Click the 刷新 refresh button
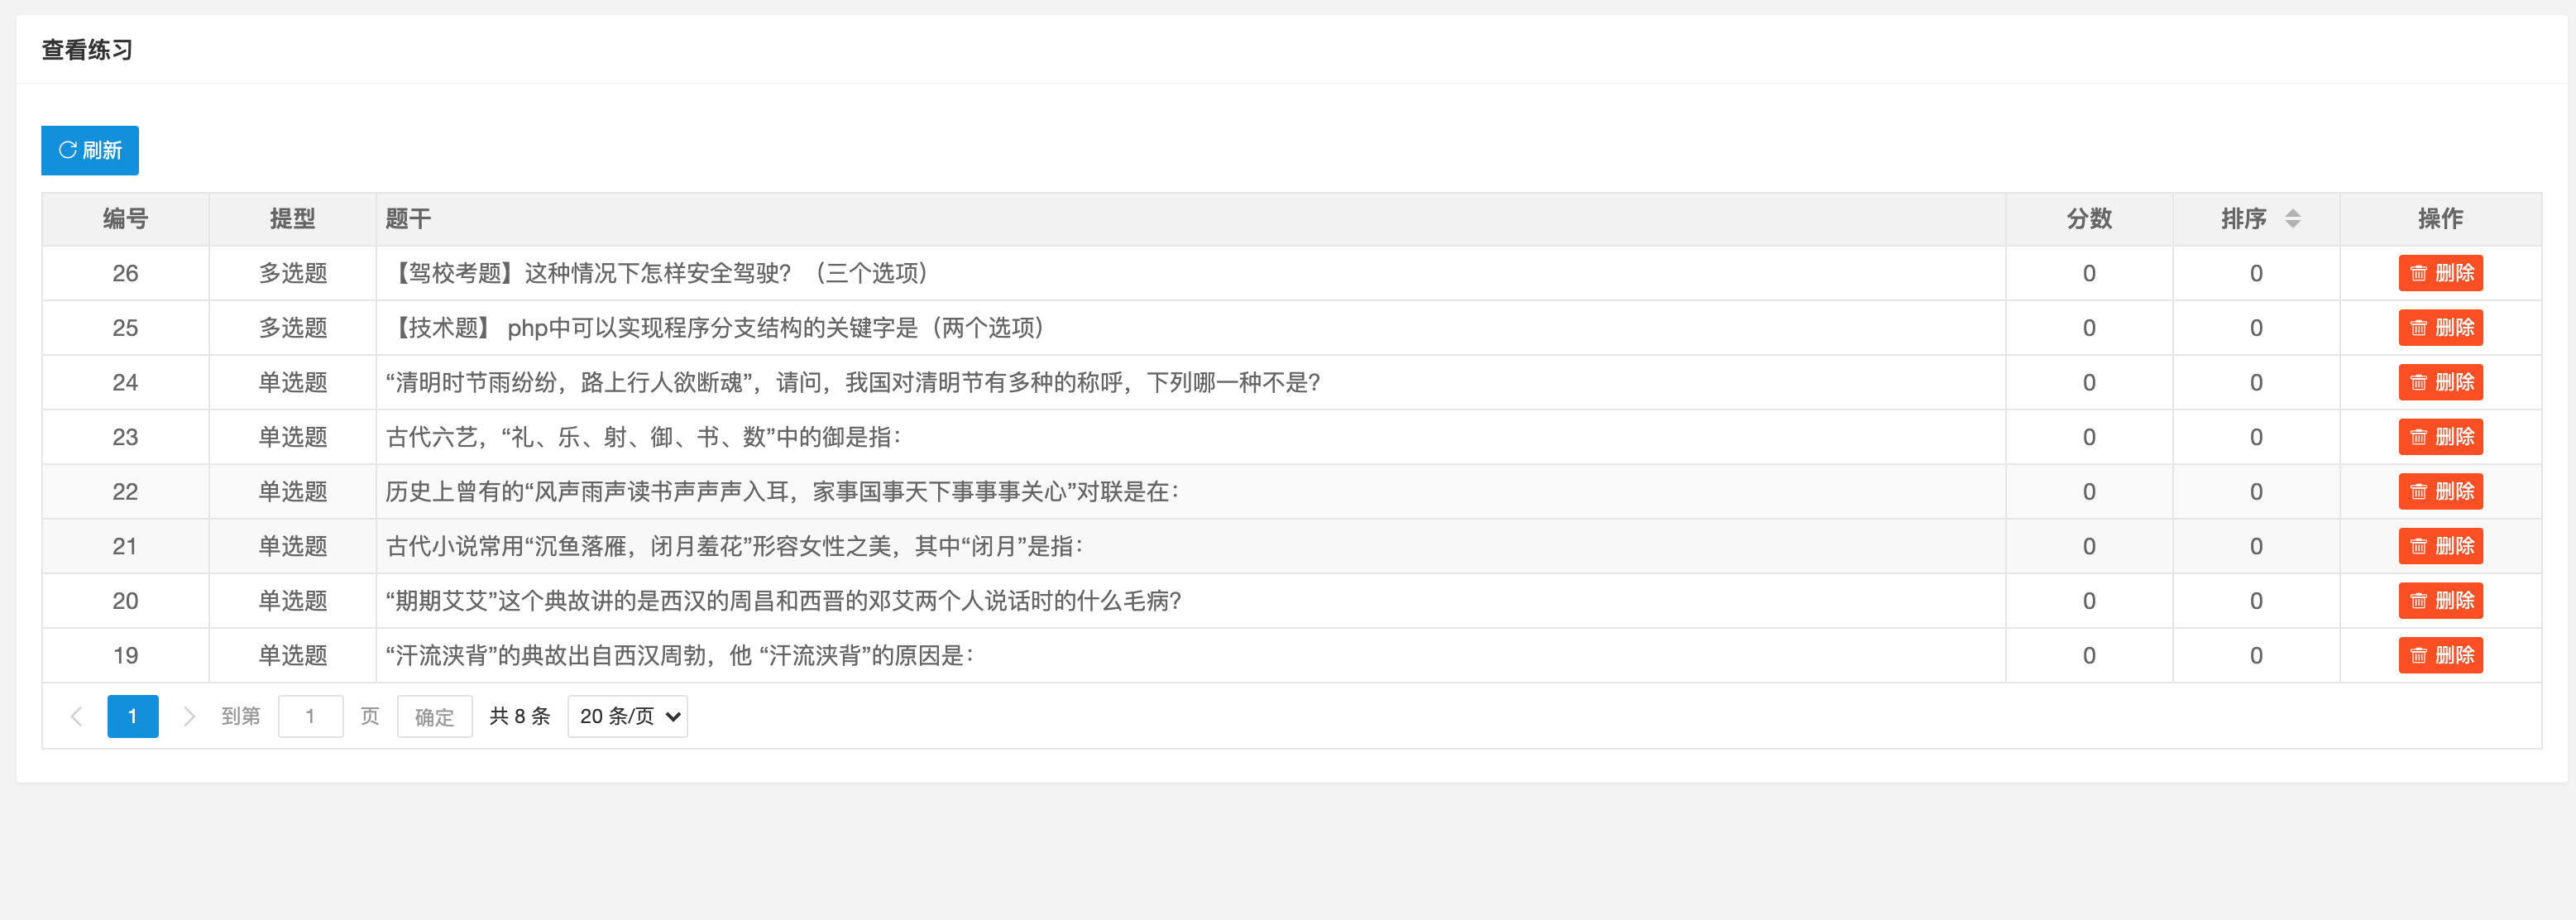Image resolution: width=2576 pixels, height=920 pixels. click(90, 150)
